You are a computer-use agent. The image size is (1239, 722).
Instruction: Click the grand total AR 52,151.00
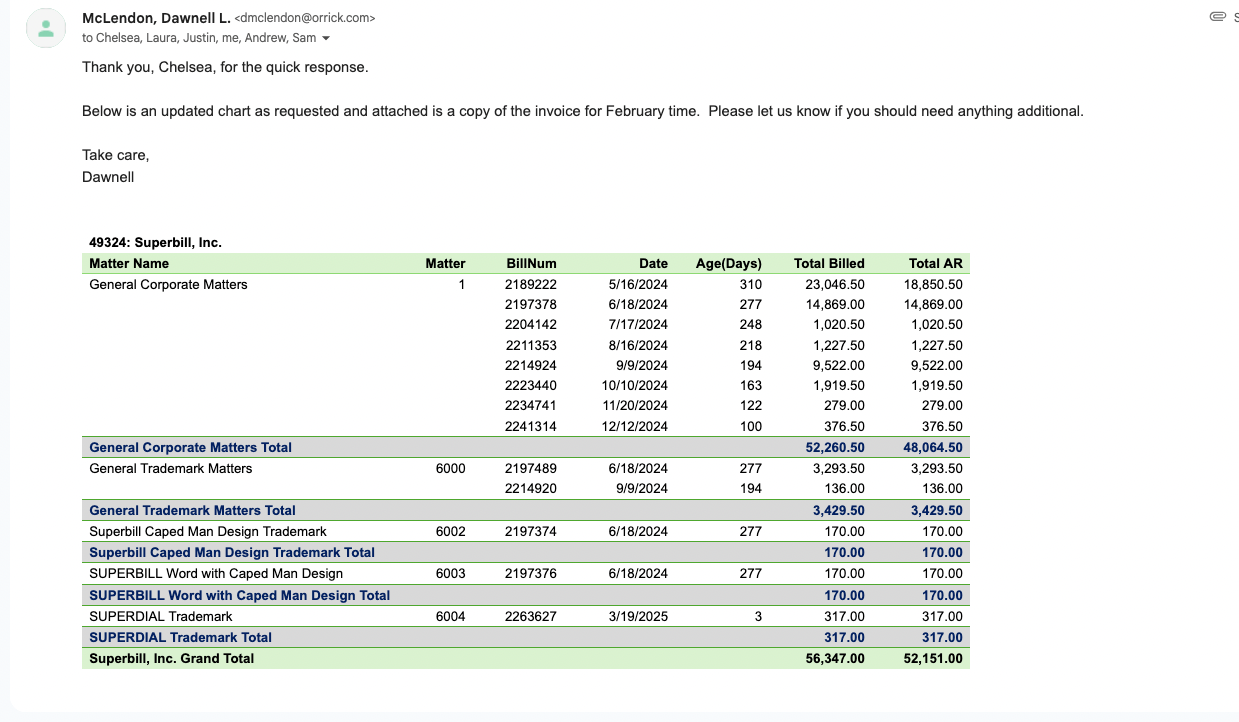tap(933, 658)
